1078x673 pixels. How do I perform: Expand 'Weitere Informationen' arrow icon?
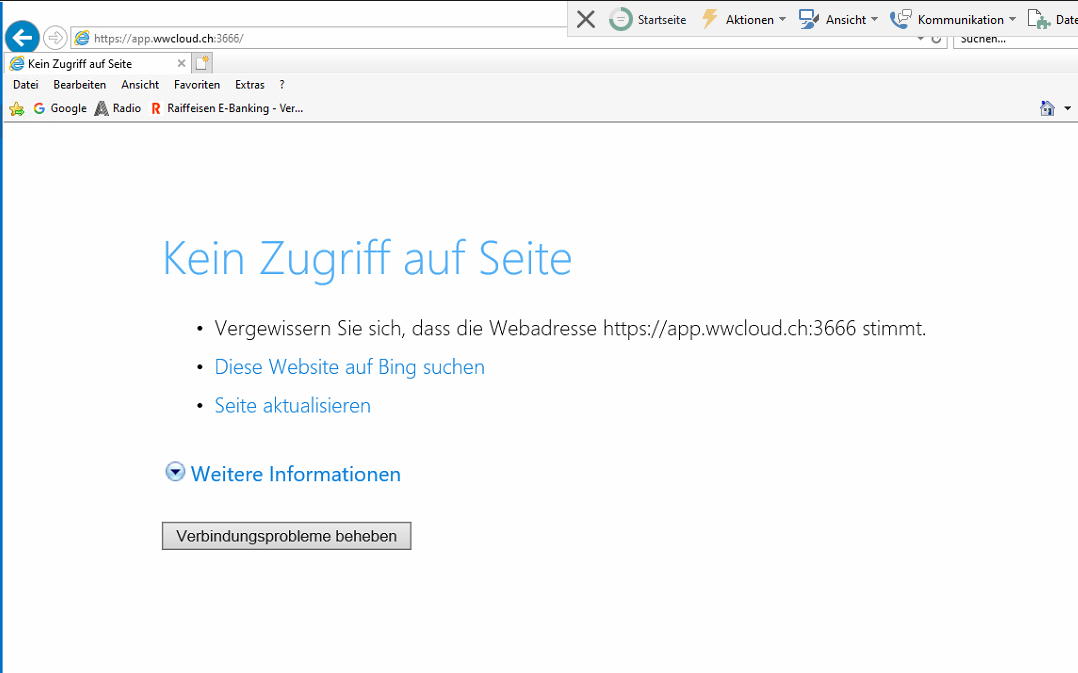tap(175, 472)
